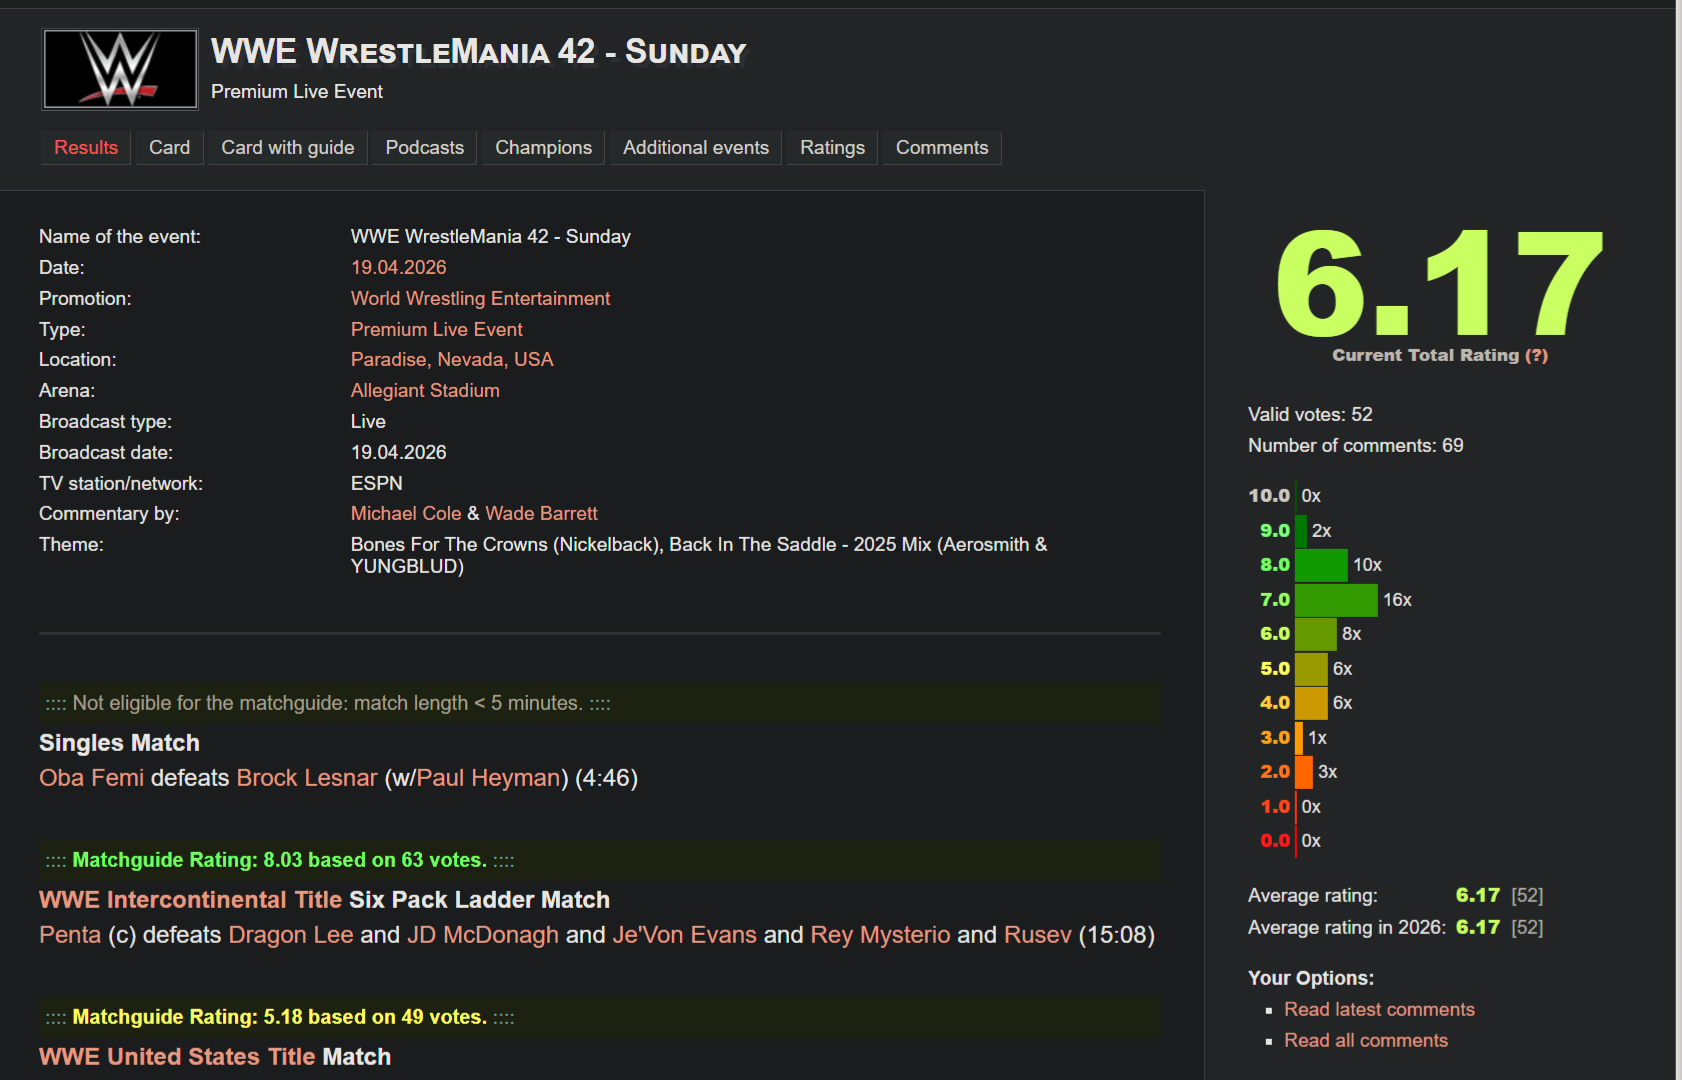Select the Podcasts tab
Viewport: 1682px width, 1080px height.
click(425, 148)
